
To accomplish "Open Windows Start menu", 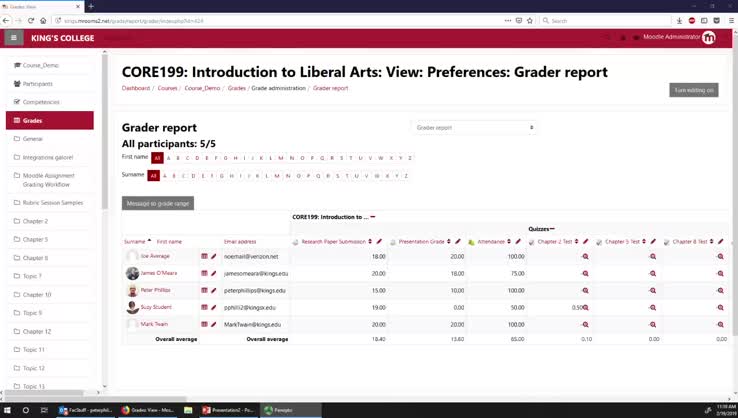I will pyautogui.click(x=7, y=410).
